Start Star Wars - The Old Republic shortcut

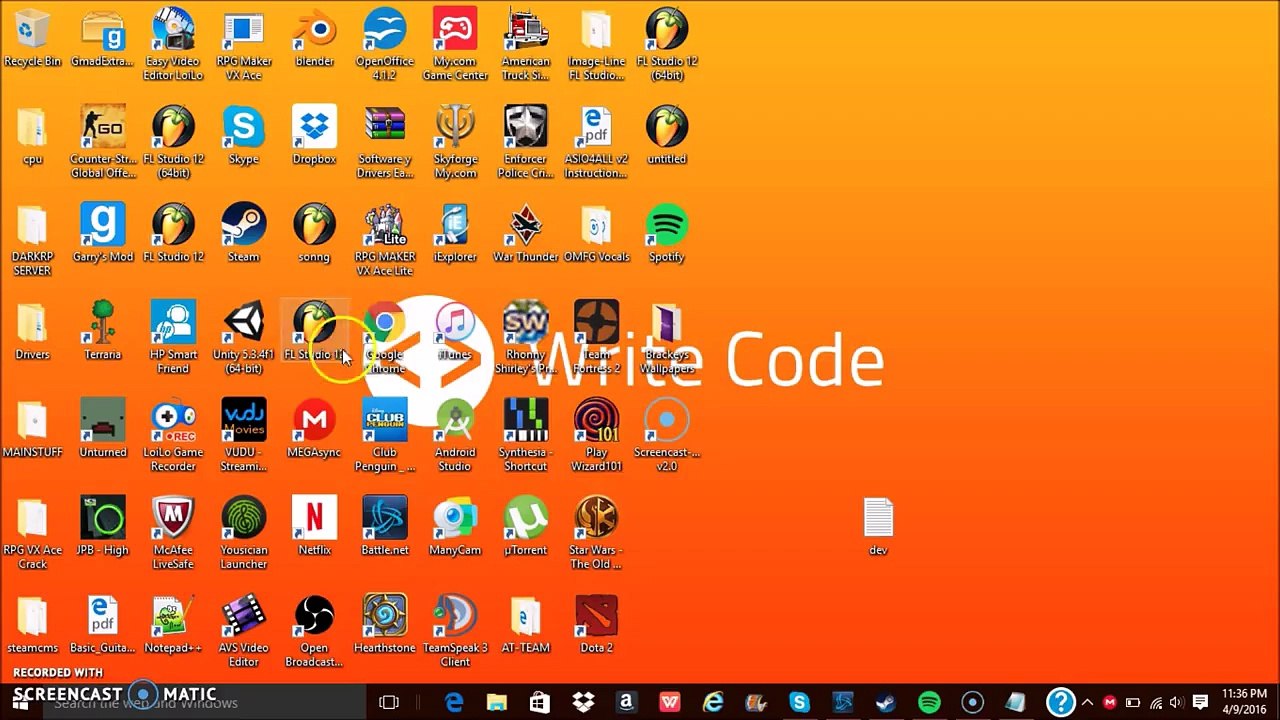[596, 533]
